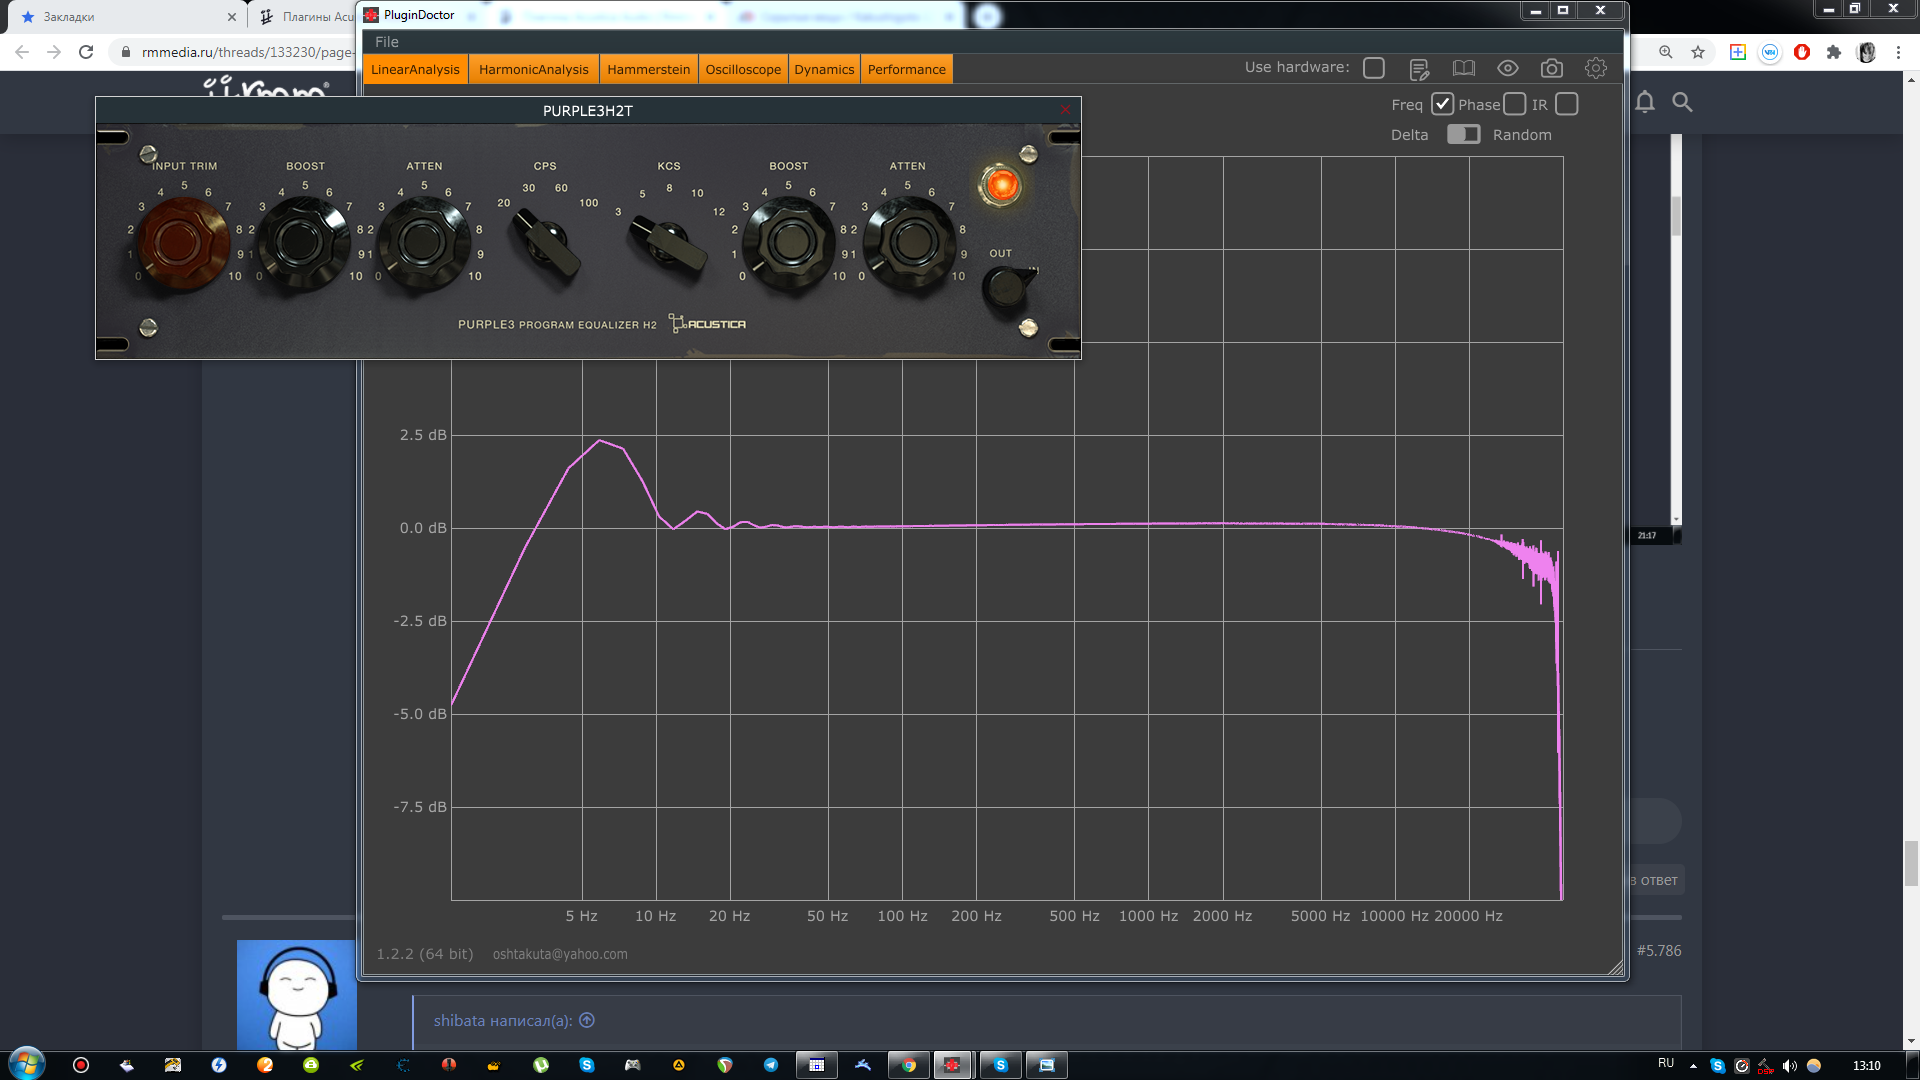Click the 13:10 system clock
The height and width of the screenshot is (1080, 1920).
[1866, 1066]
